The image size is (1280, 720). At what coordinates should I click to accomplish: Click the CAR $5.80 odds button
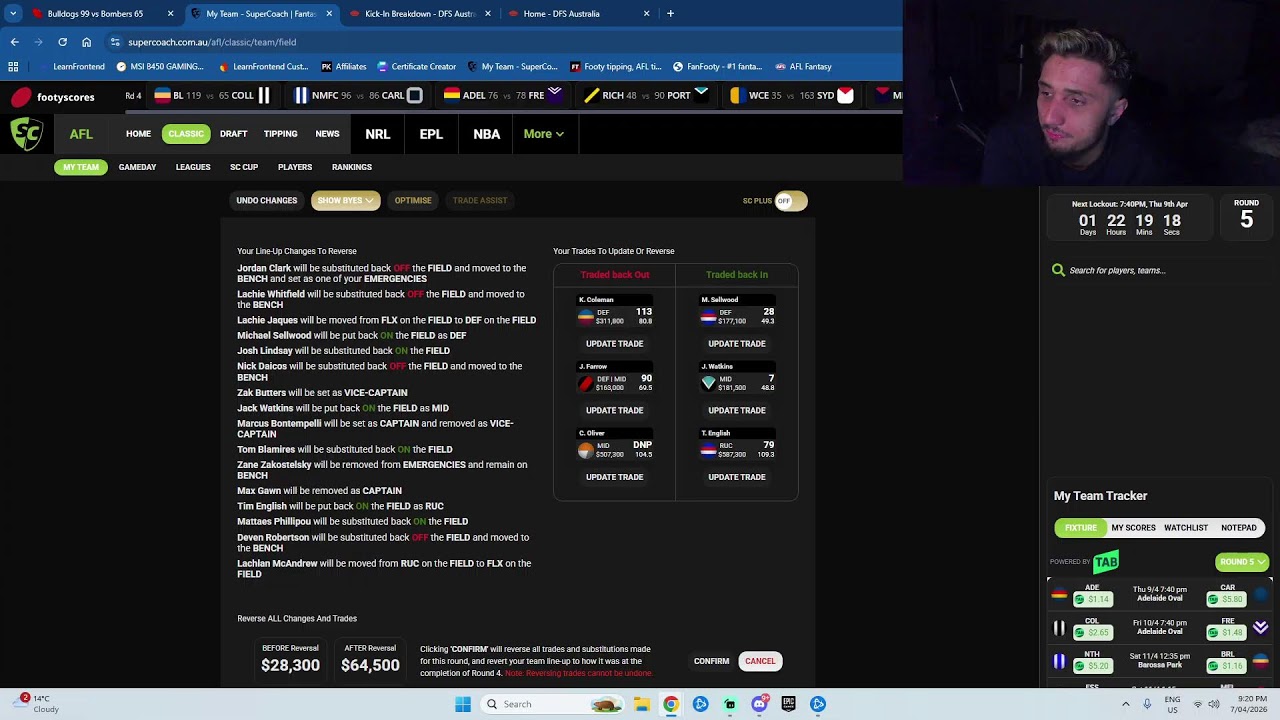point(1226,599)
